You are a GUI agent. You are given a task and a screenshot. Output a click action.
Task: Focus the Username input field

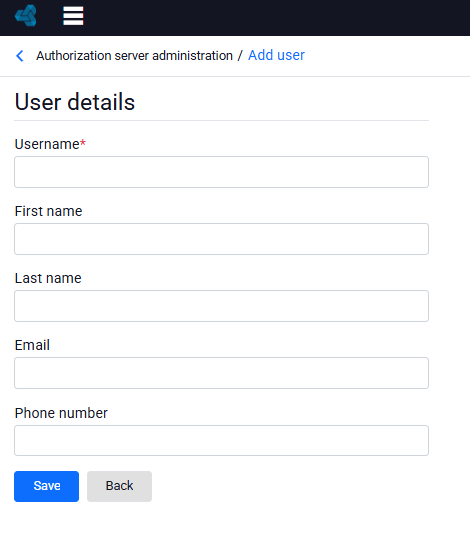tap(221, 172)
